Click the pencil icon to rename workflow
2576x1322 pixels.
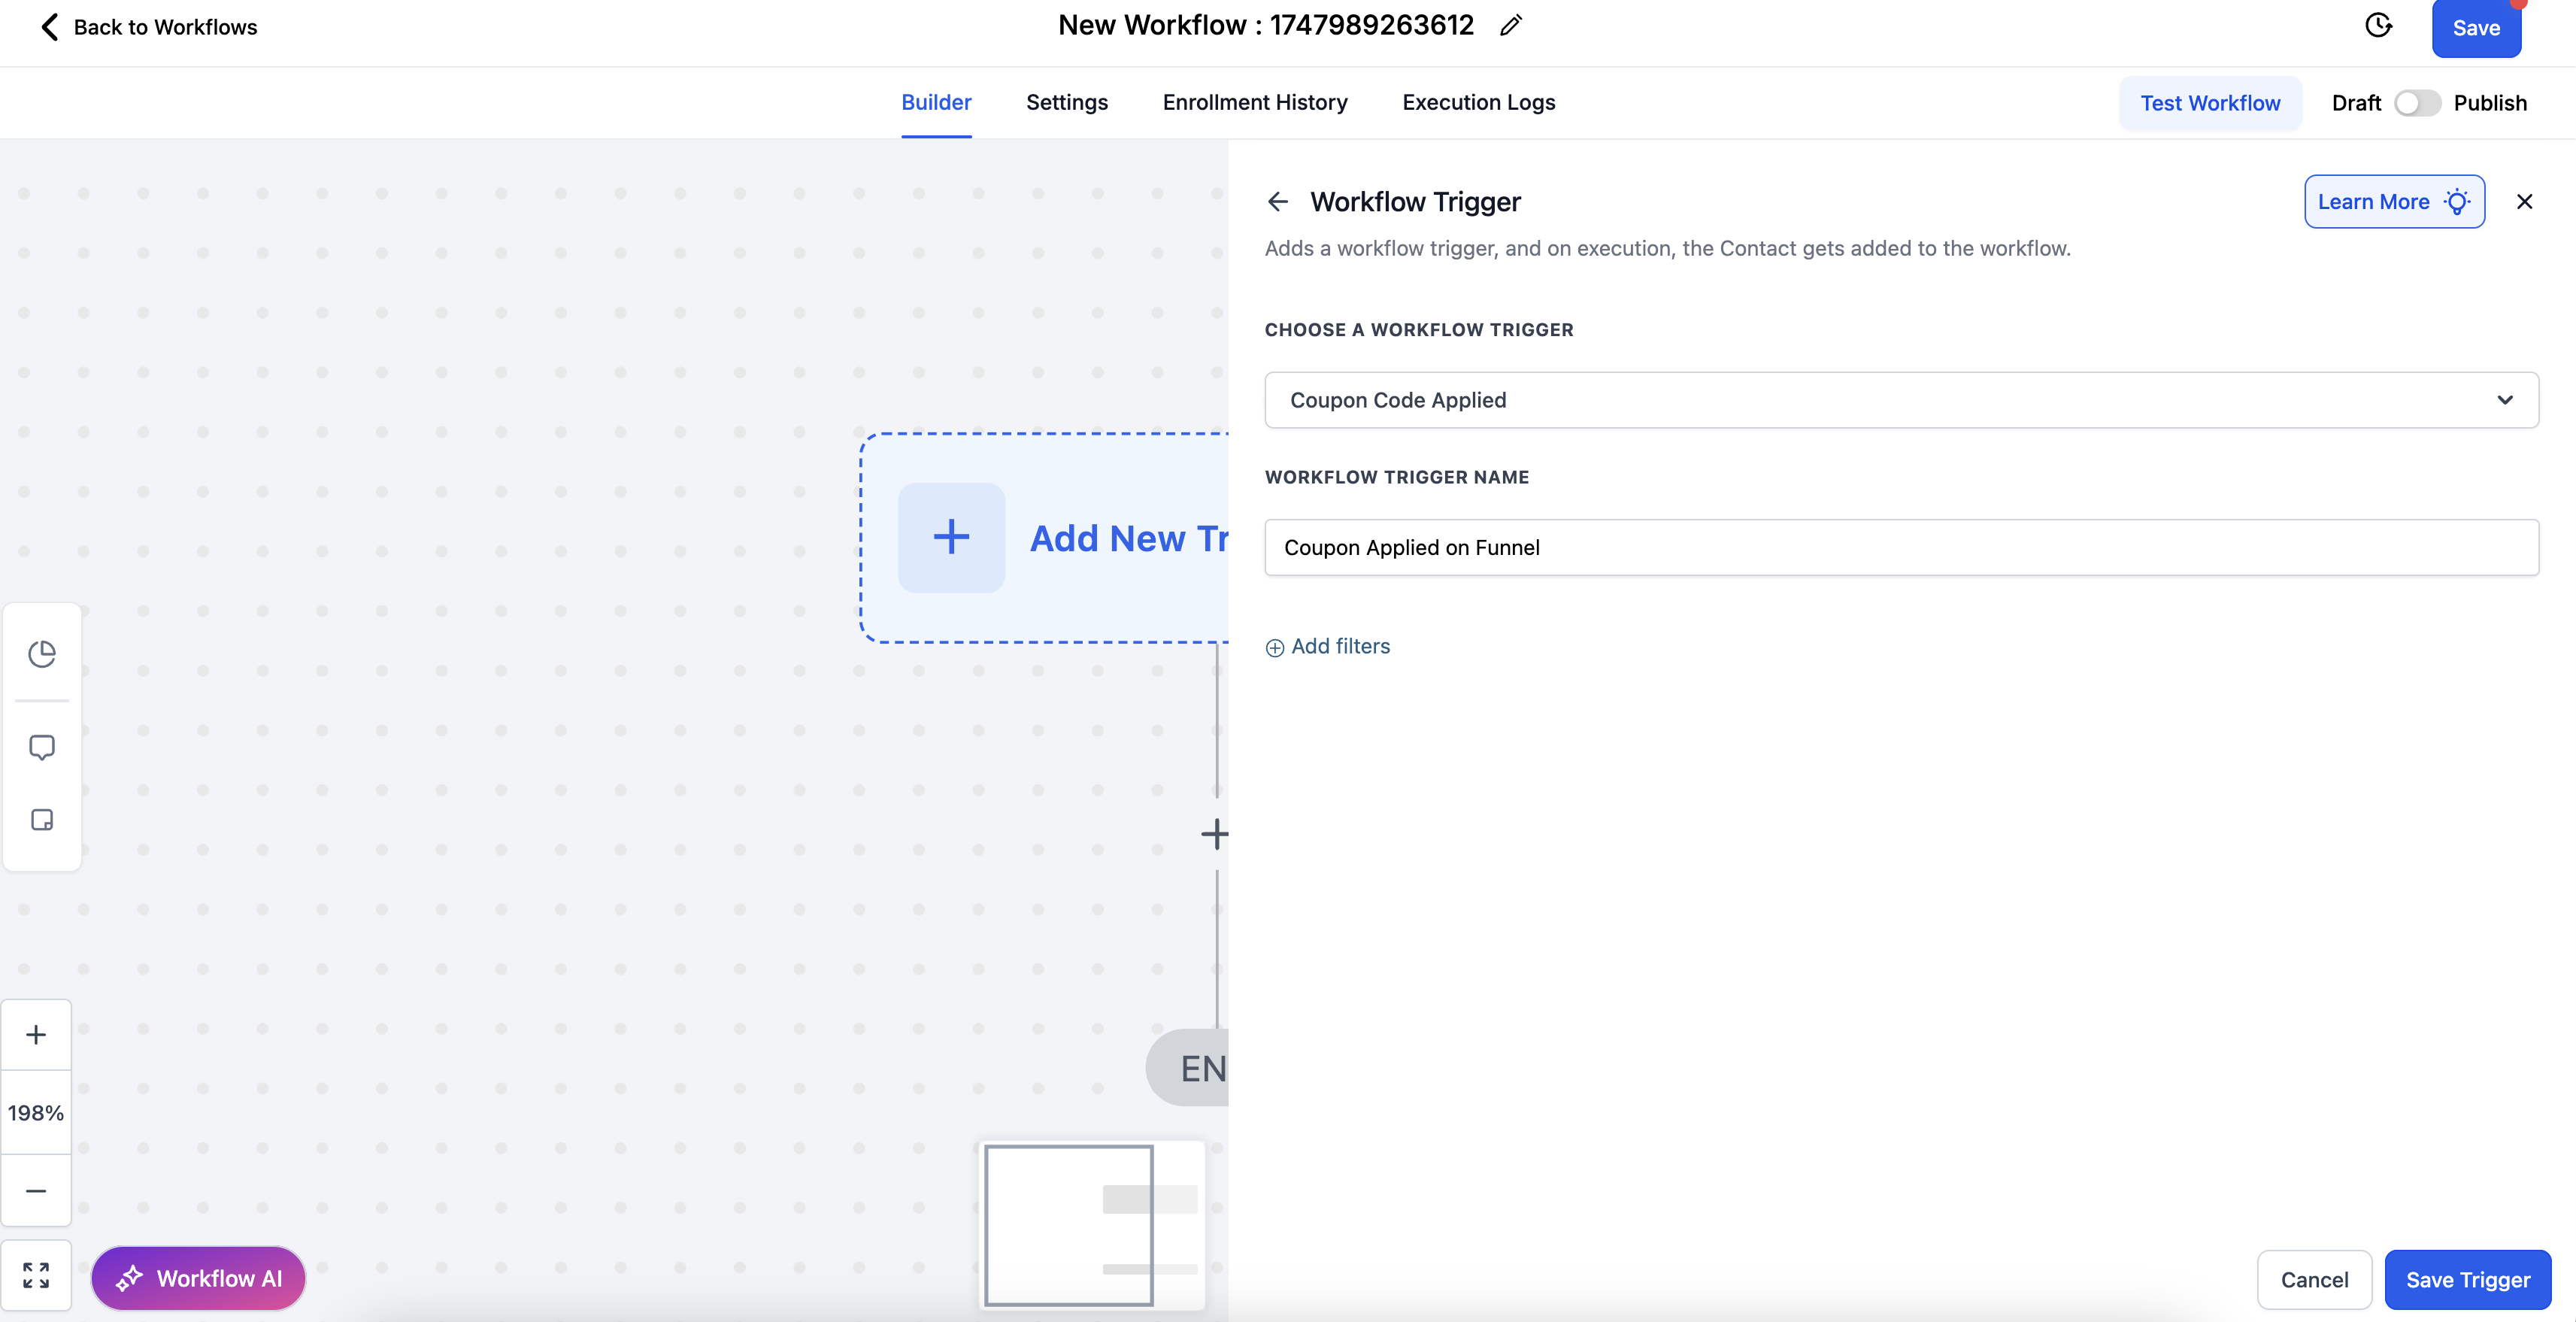1510,26
